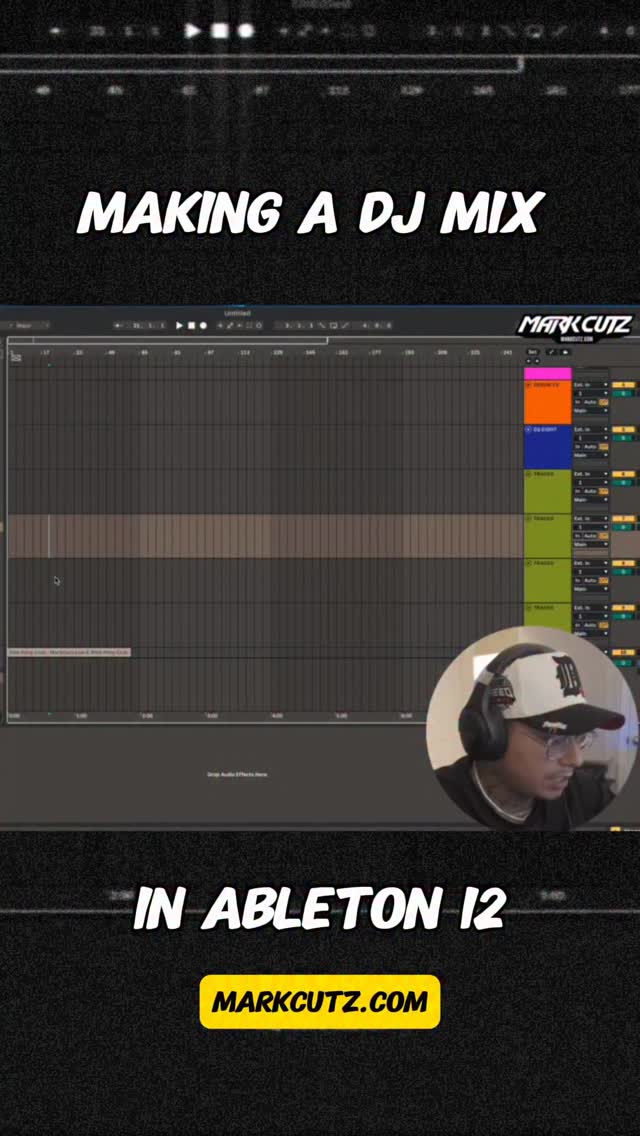The height and width of the screenshot is (1136, 640).
Task: Fold the blue track using its title arrow
Action: tap(528, 430)
